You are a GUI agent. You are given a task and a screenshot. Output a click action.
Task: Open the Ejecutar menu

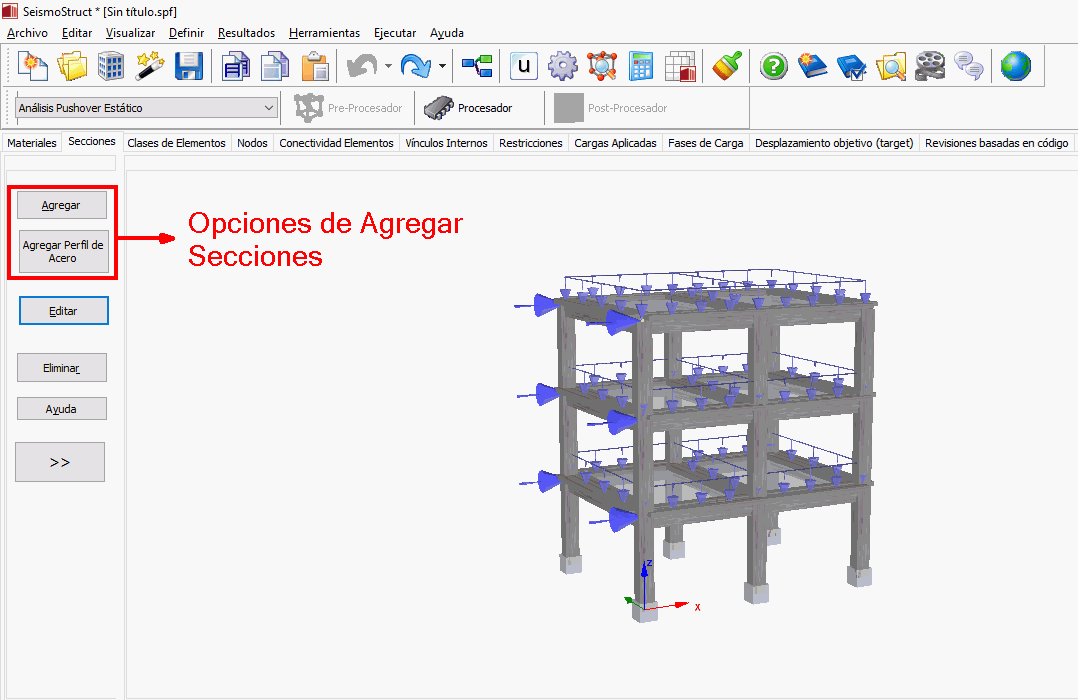[395, 33]
